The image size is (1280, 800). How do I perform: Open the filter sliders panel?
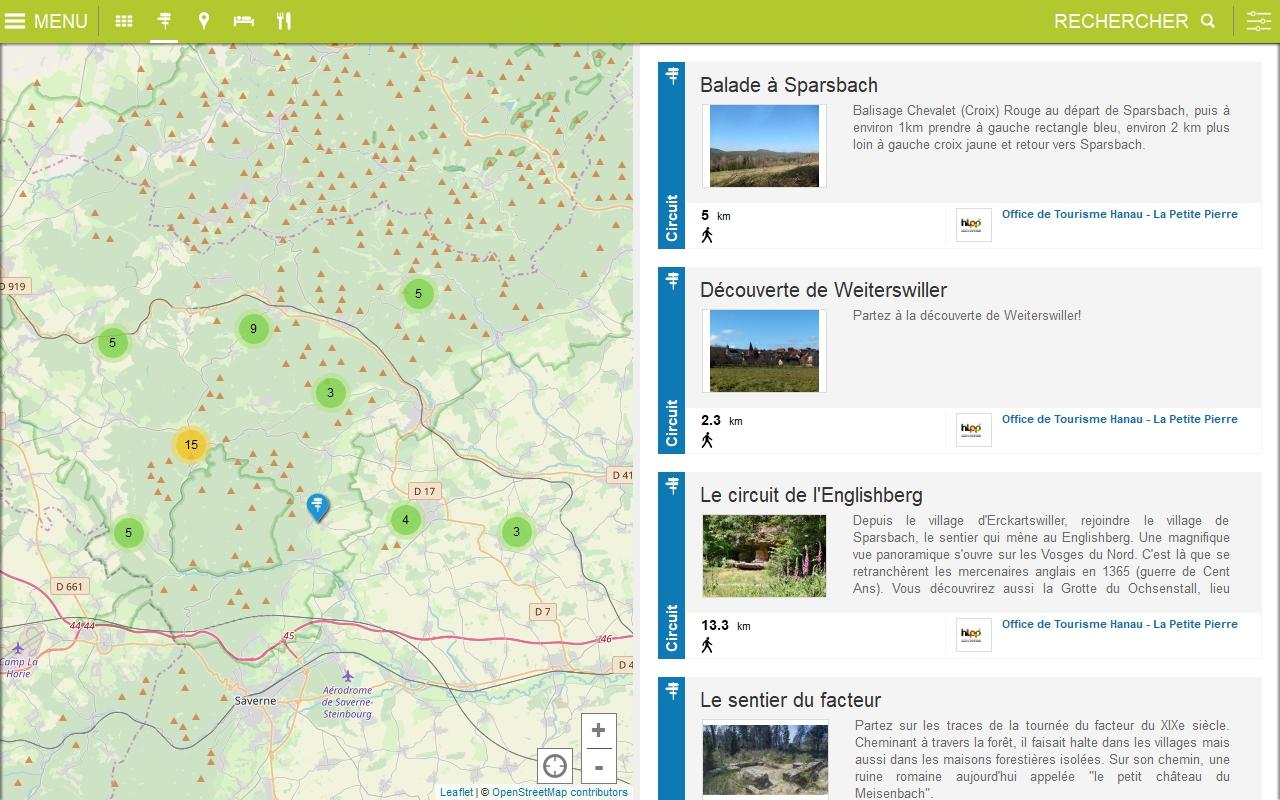click(1259, 21)
